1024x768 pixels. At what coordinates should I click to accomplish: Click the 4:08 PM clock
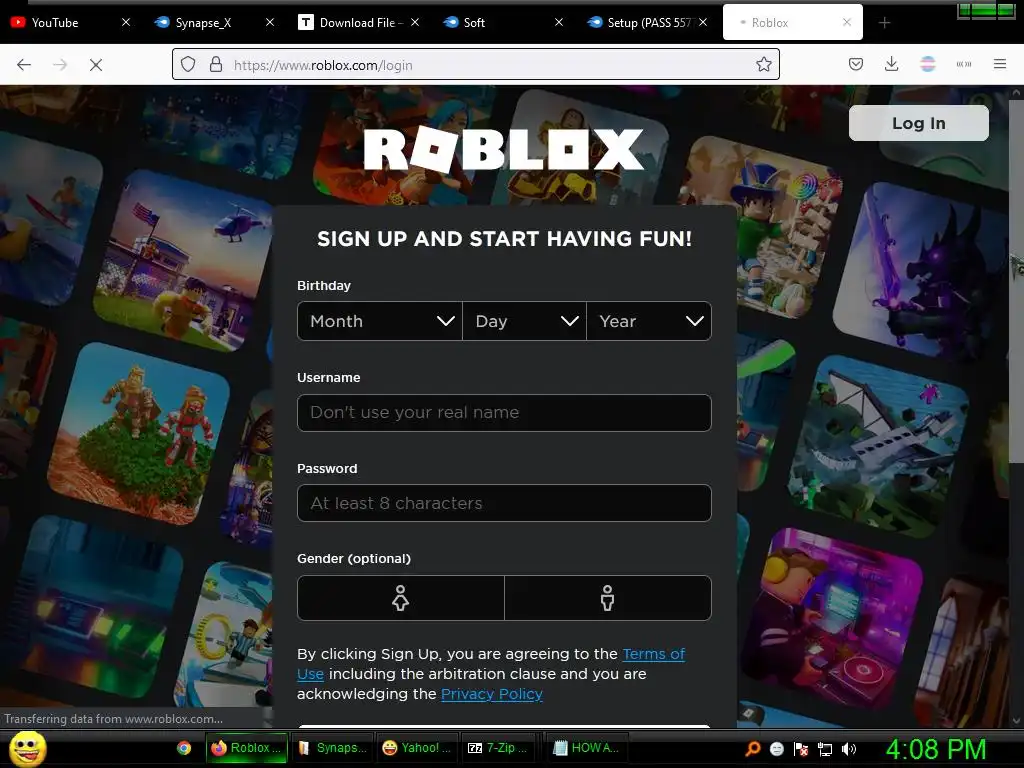(935, 749)
